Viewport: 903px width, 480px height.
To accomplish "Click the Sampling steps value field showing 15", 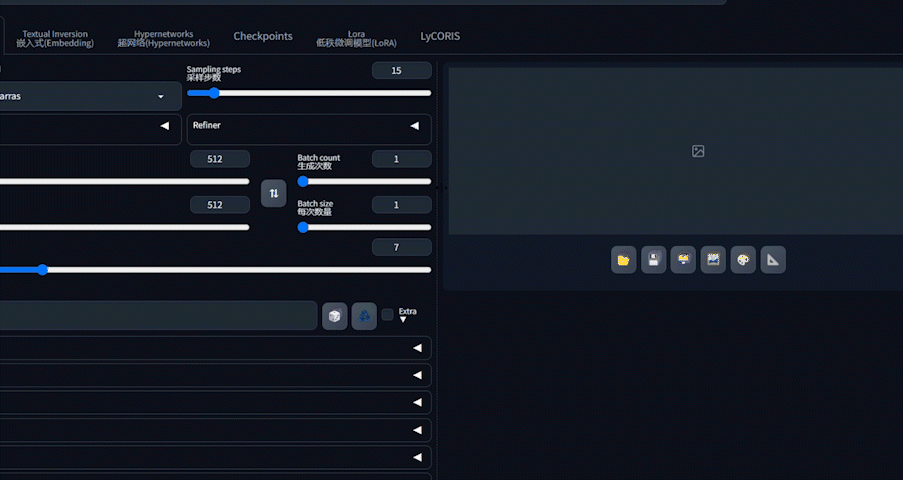I will point(401,70).
